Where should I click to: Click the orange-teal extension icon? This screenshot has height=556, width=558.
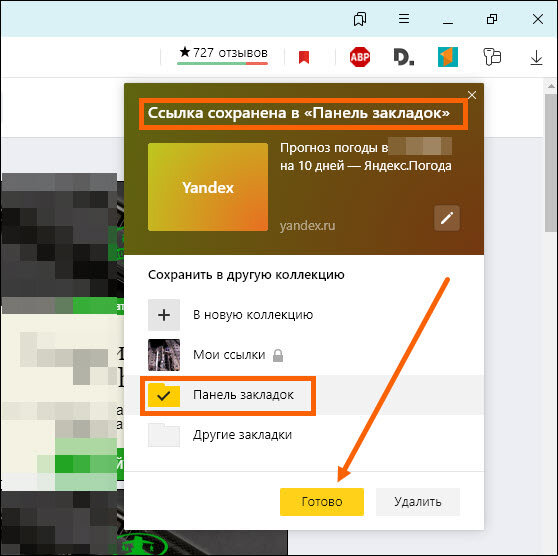tap(448, 57)
